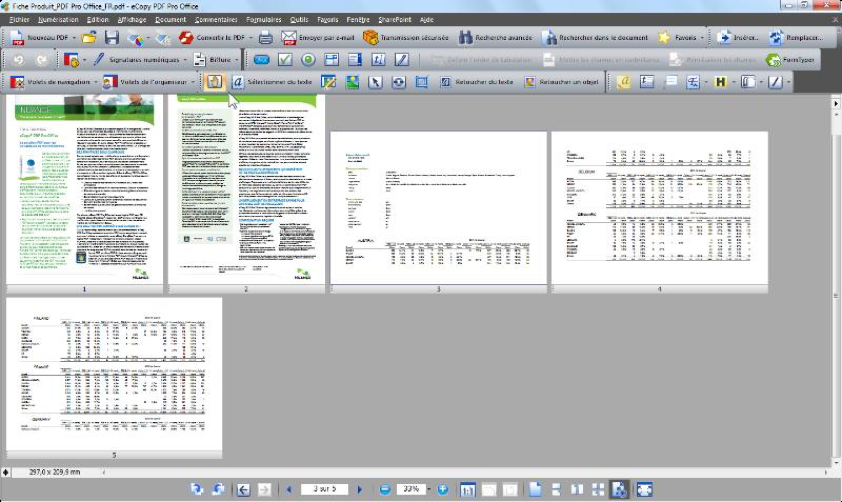
Task: Redo the last undone action
Action: tap(41, 60)
